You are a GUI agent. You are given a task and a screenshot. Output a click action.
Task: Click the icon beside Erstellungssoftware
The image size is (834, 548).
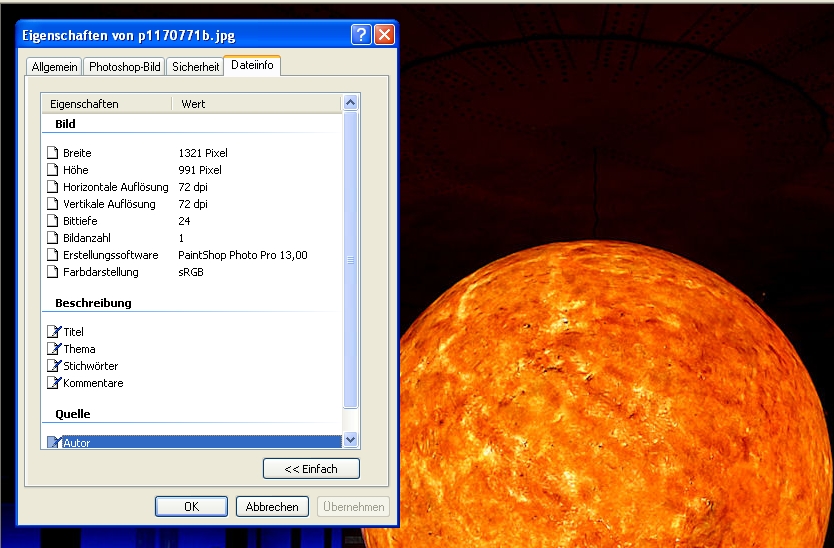point(52,255)
